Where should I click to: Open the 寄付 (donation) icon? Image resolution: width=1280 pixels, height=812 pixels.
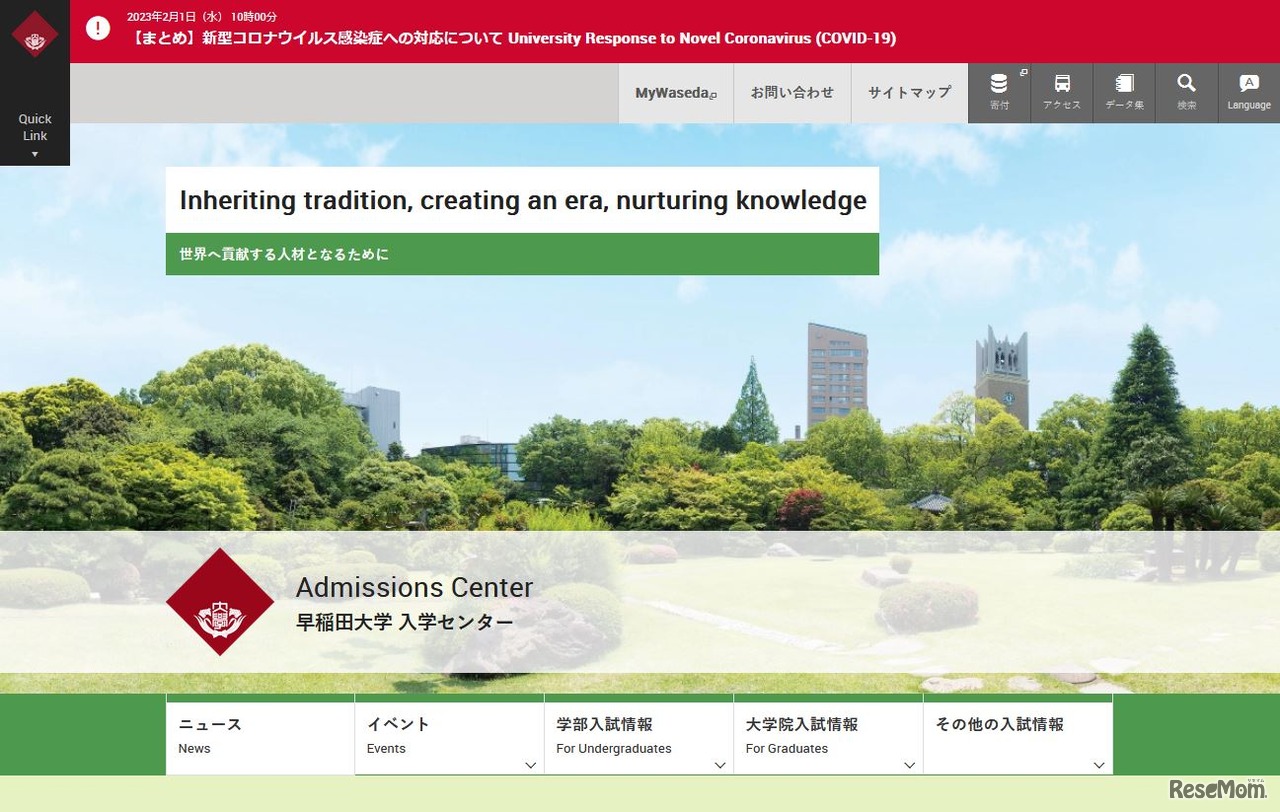998,92
